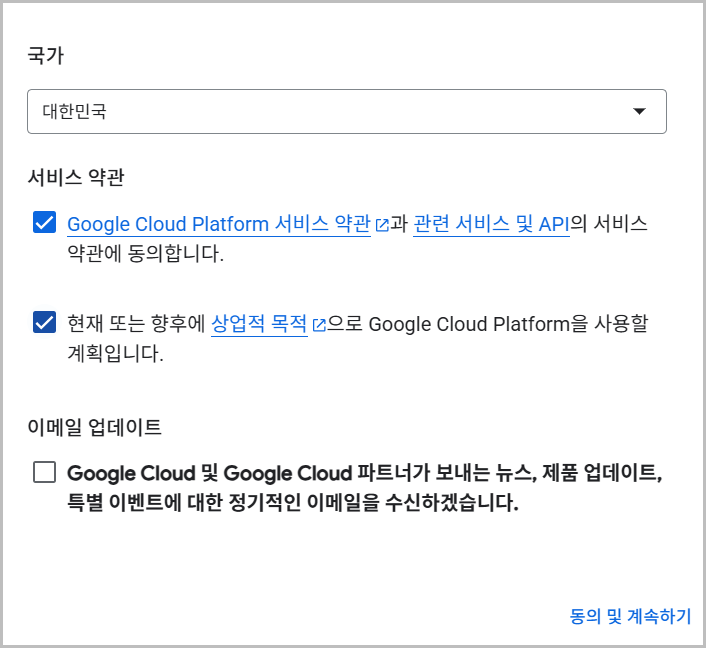The width and height of the screenshot is (706, 648).
Task: Click the dropdown triangle in the country field
Action: pyautogui.click(x=640, y=111)
